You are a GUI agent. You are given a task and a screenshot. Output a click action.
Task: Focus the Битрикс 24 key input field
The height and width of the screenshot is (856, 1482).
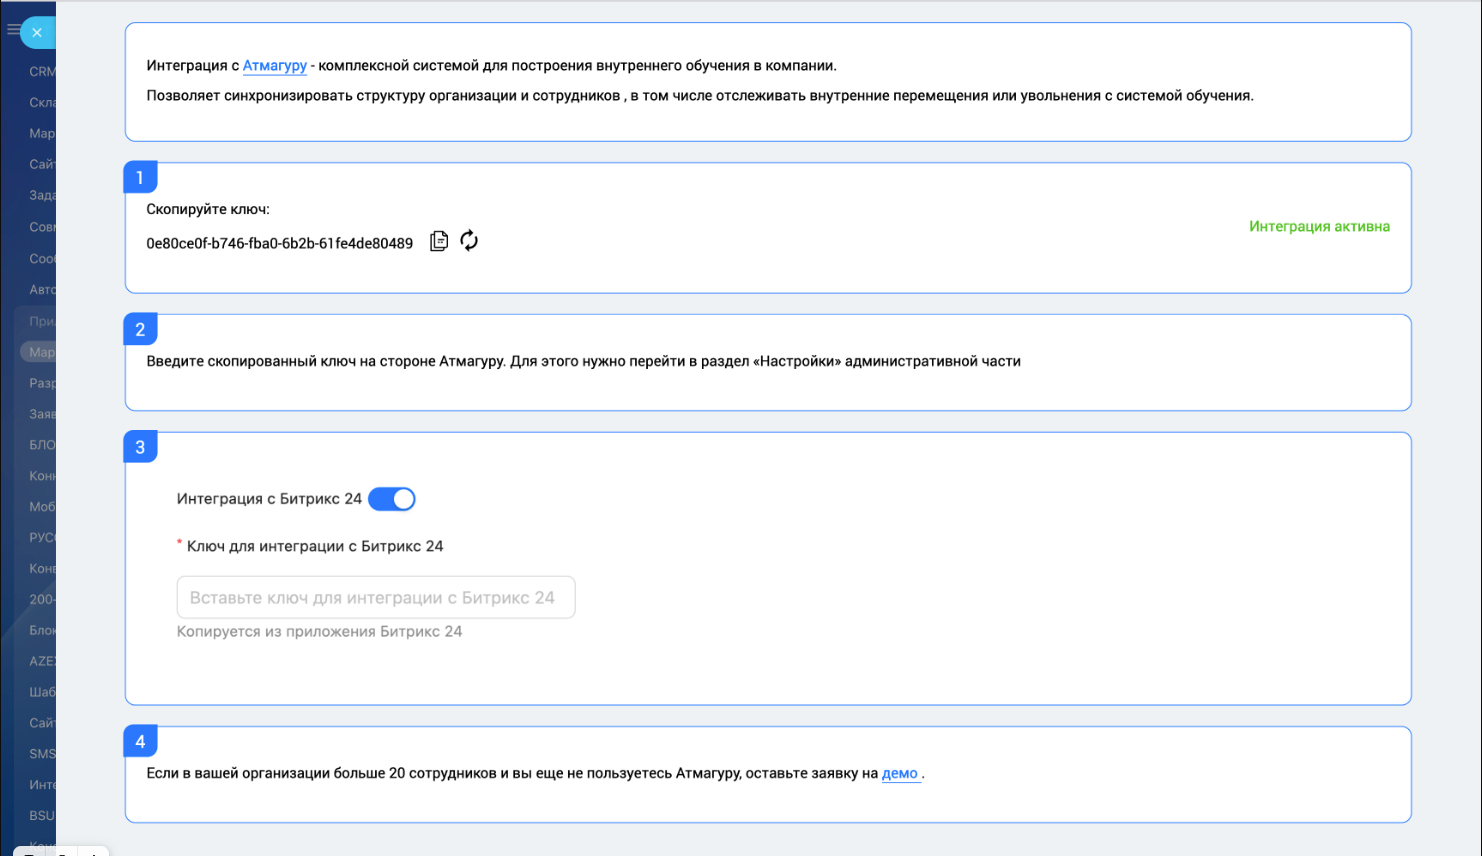pos(376,598)
